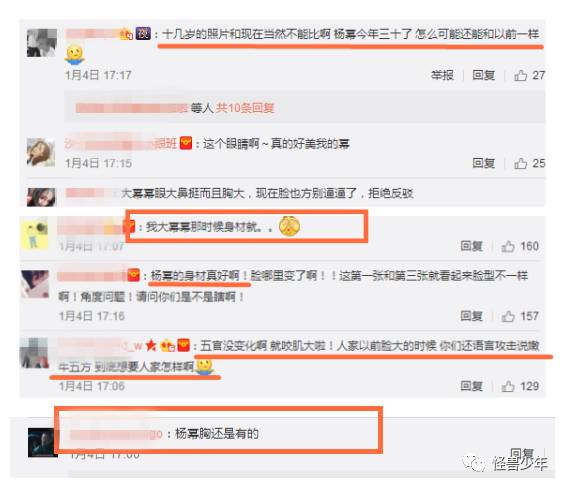The image size is (565, 488).
Task: Click thumbs-up next to 157
Action: pyautogui.click(x=508, y=316)
